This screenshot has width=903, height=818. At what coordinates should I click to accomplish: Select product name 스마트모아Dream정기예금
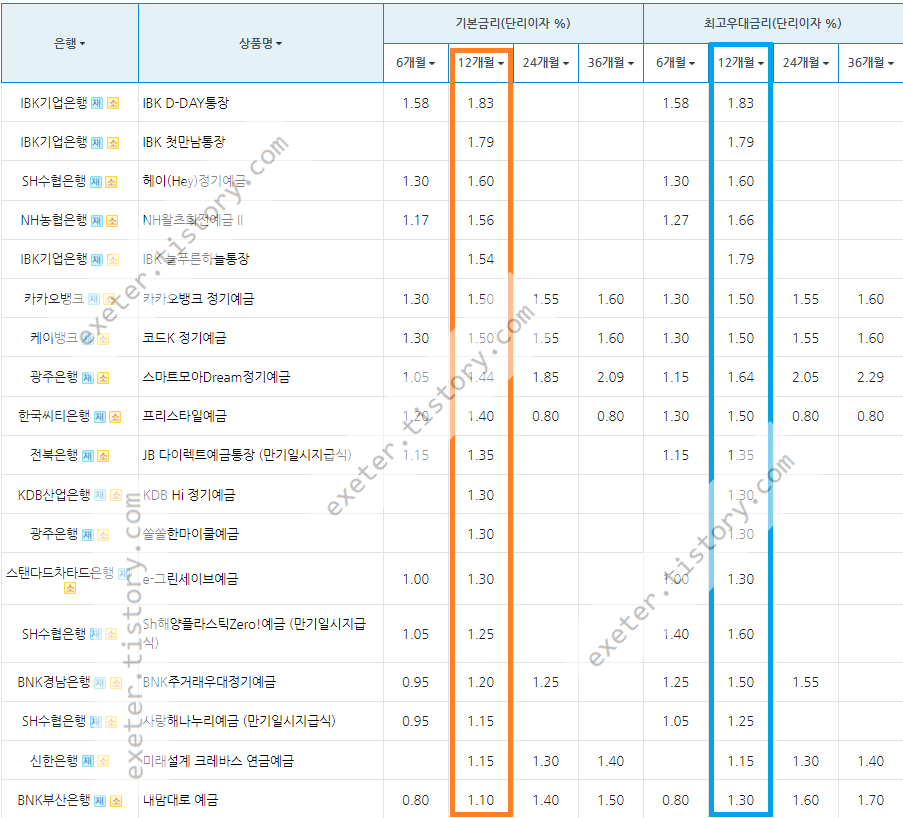tap(216, 377)
